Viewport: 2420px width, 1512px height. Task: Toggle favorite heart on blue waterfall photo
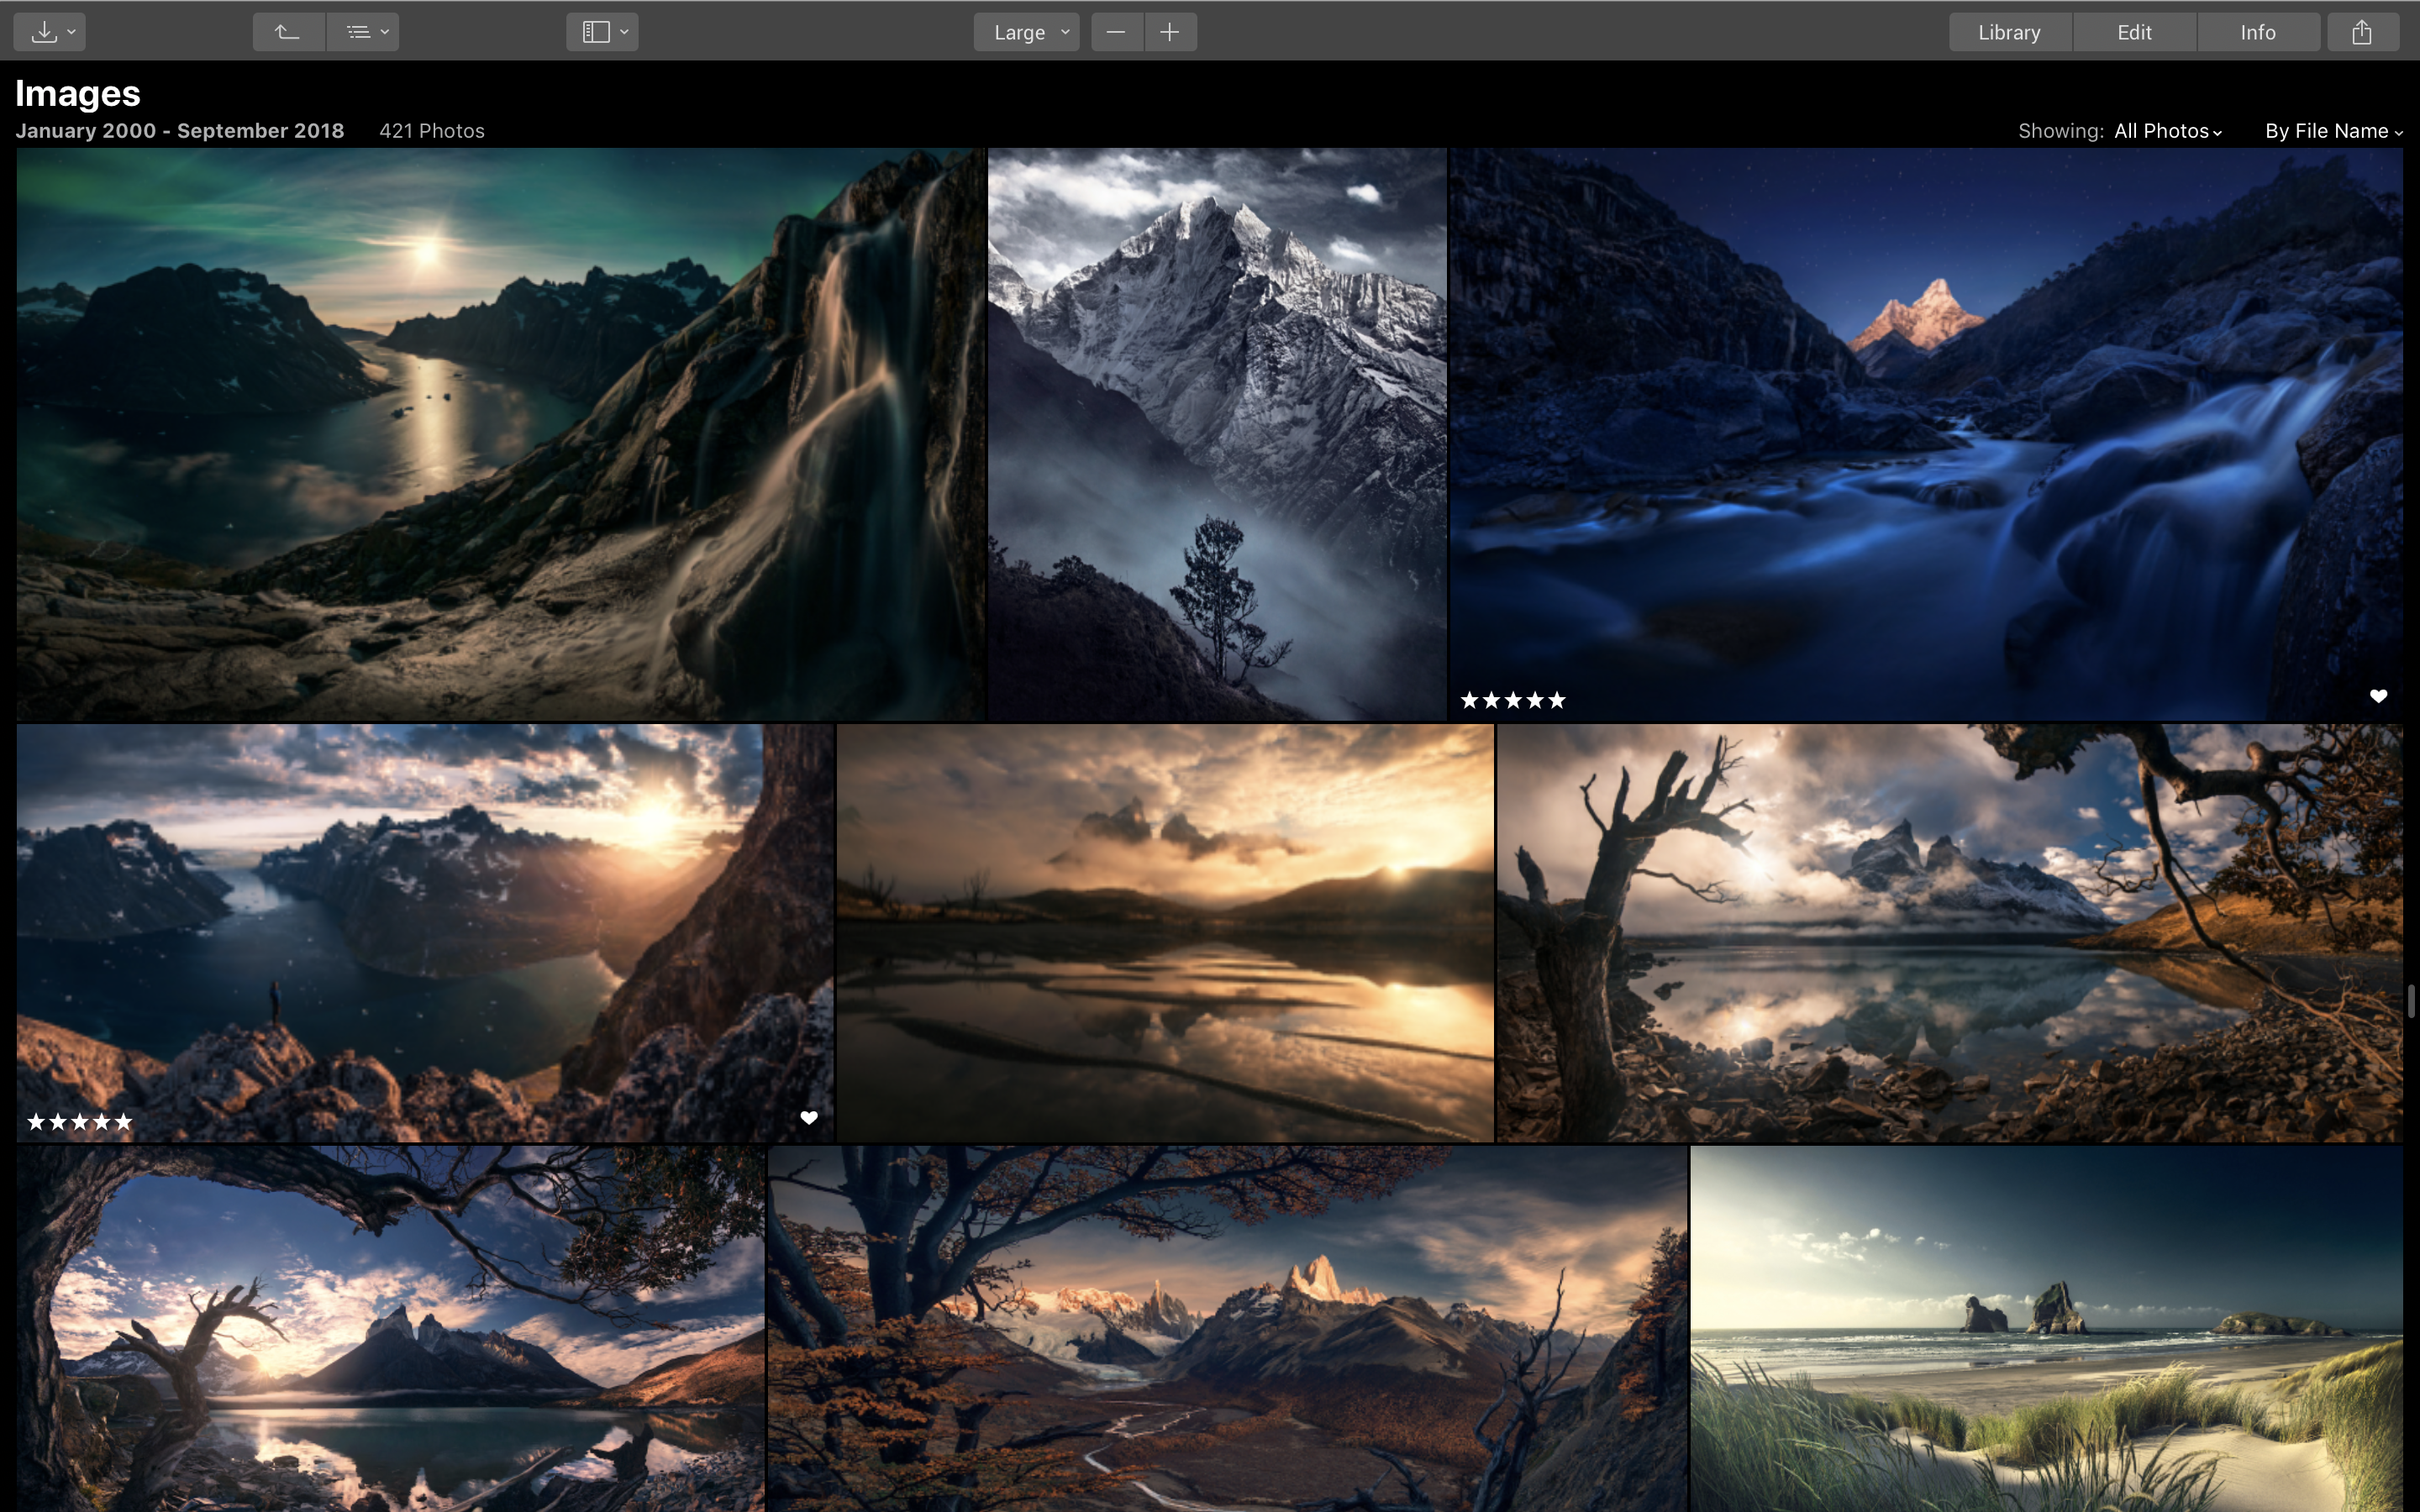(x=2378, y=696)
